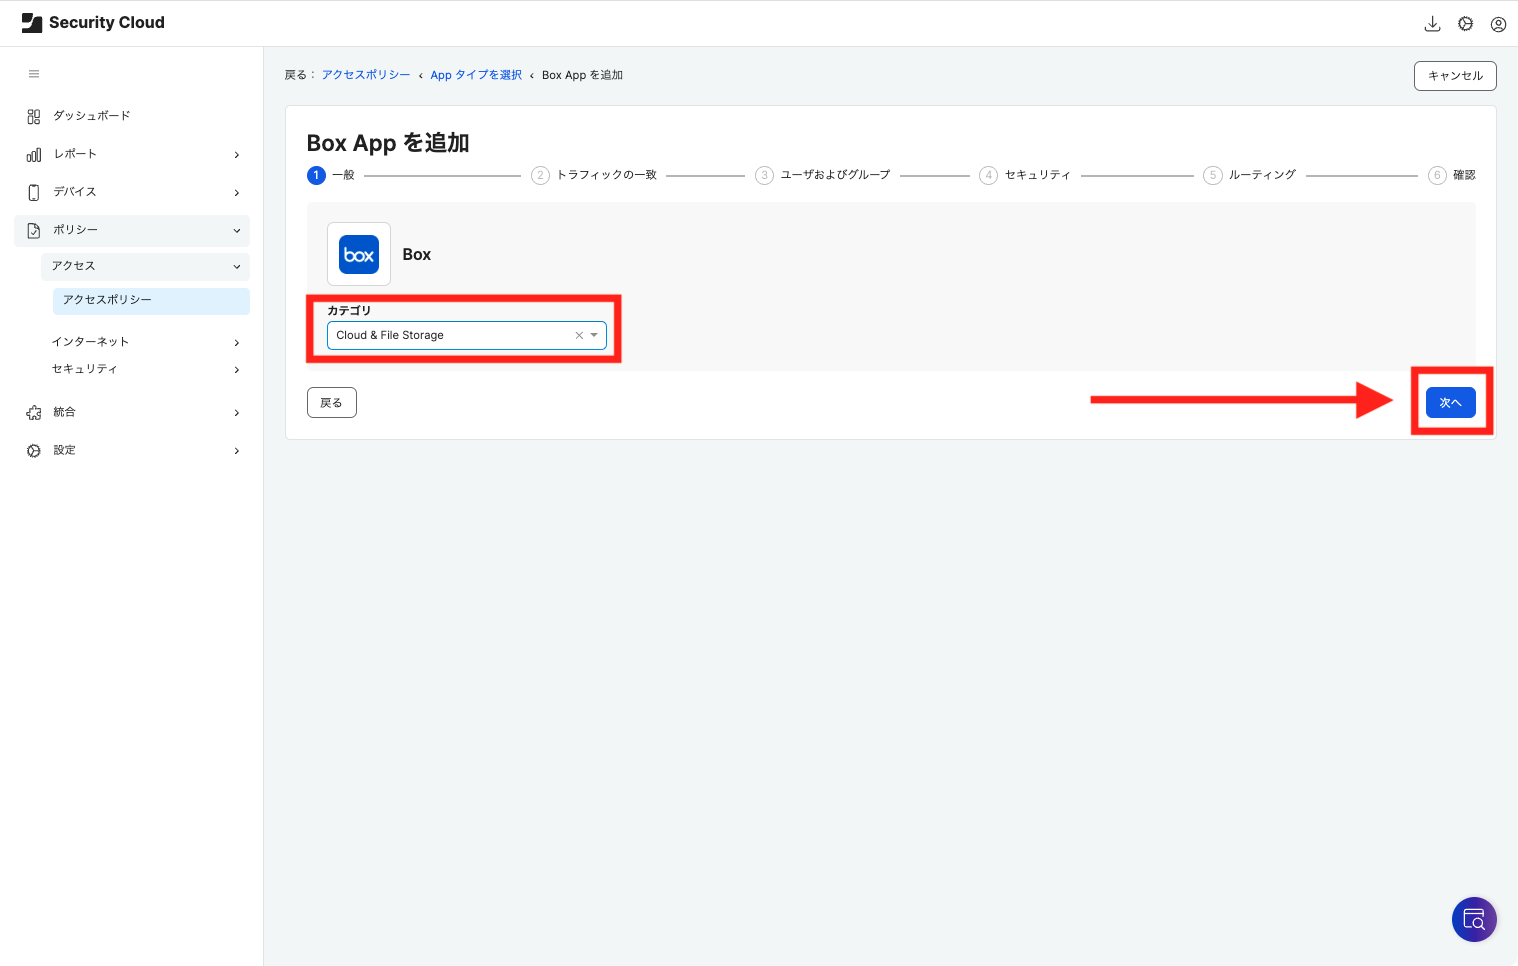Open the download icon in the header

1432,24
